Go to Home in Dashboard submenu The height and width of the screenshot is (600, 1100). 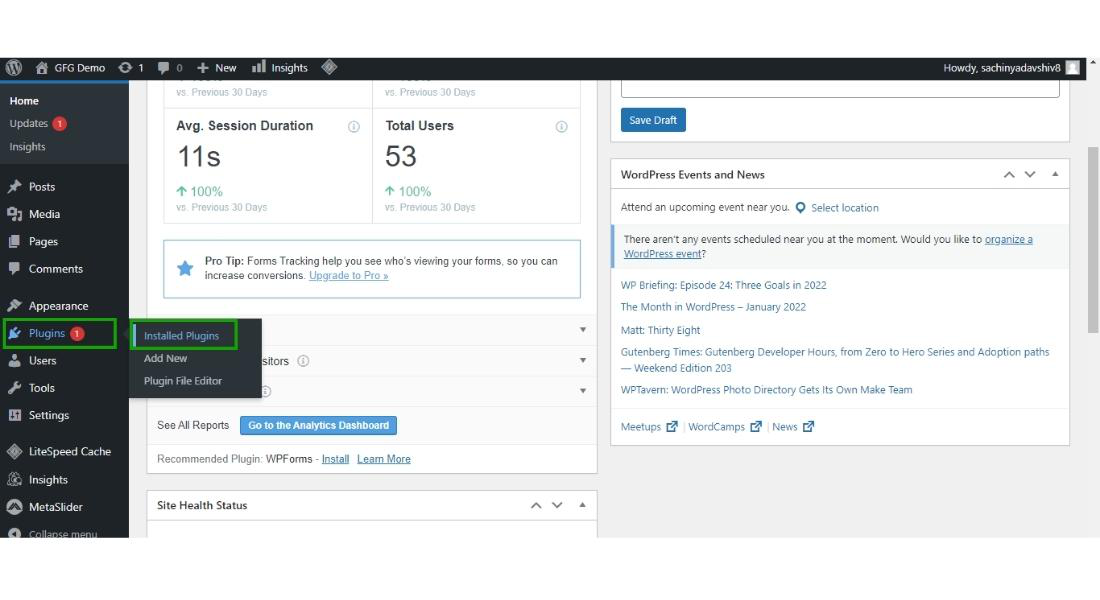24,101
